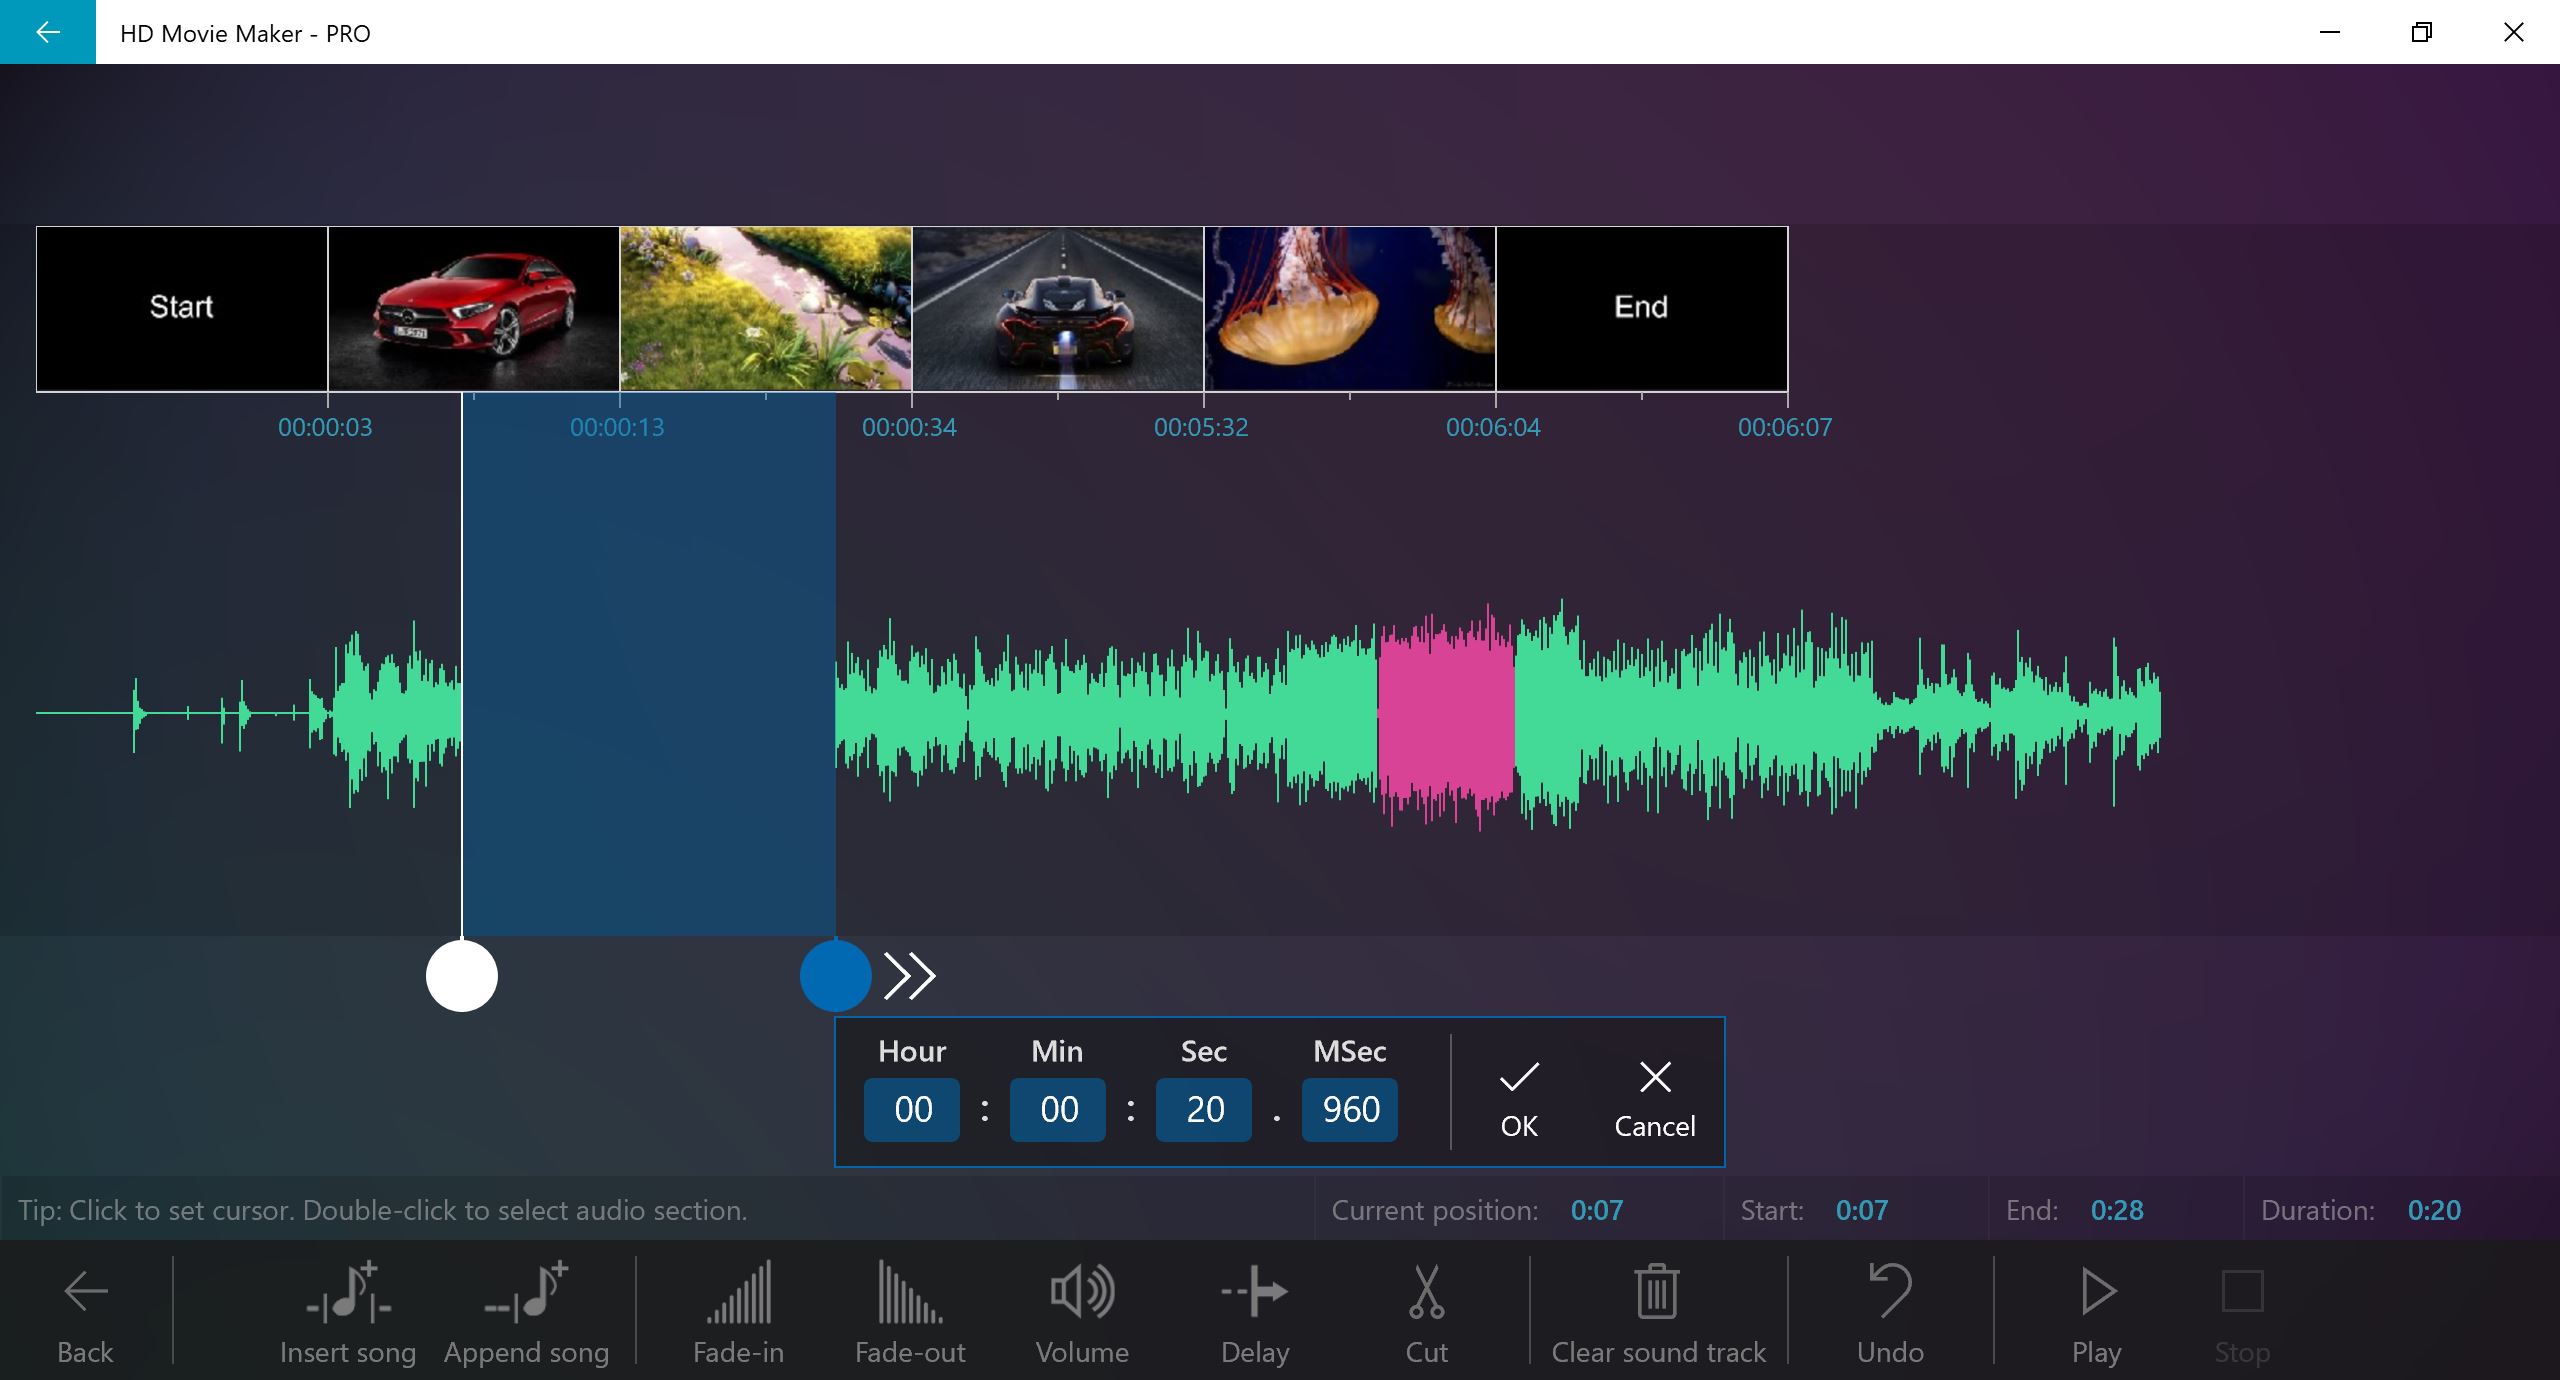Click the Sec field showing 20
The height and width of the screenshot is (1380, 2560).
point(1204,1109)
